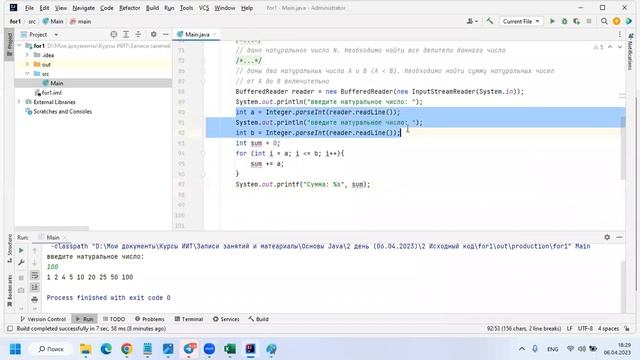The width and height of the screenshot is (640, 360).
Task: Select opened file locate icon in Project panel
Action: [x=114, y=35]
